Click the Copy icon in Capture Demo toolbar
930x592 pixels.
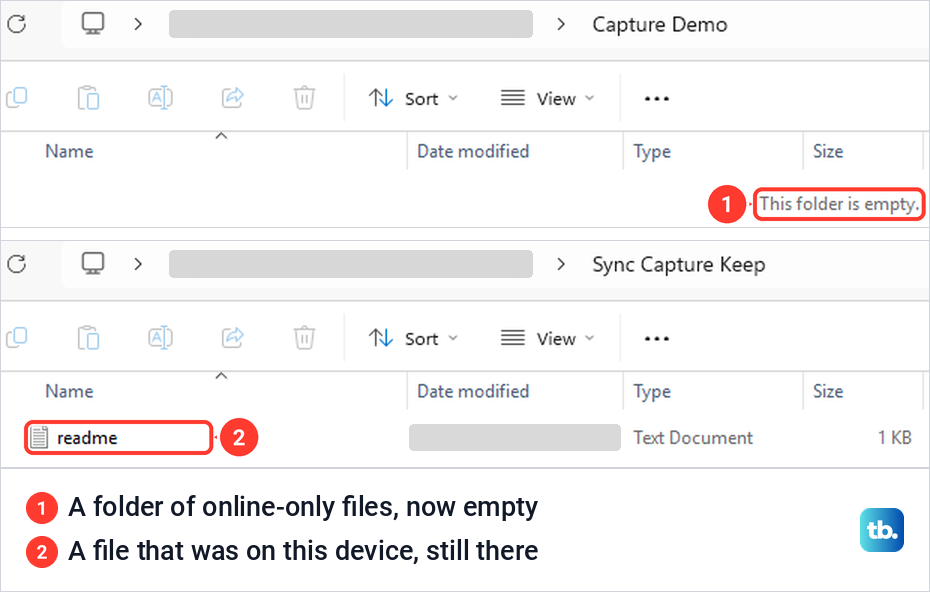pyautogui.click(x=17, y=98)
